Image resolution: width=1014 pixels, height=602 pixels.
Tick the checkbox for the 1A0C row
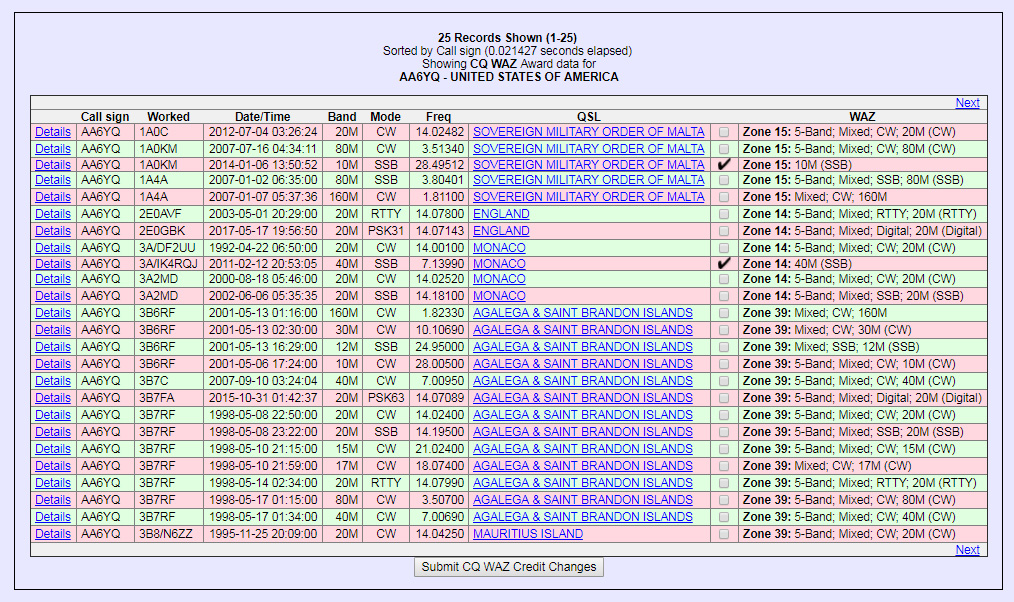[724, 132]
